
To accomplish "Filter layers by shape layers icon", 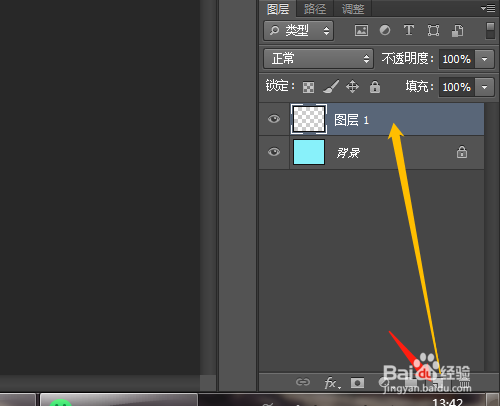I will (x=433, y=31).
